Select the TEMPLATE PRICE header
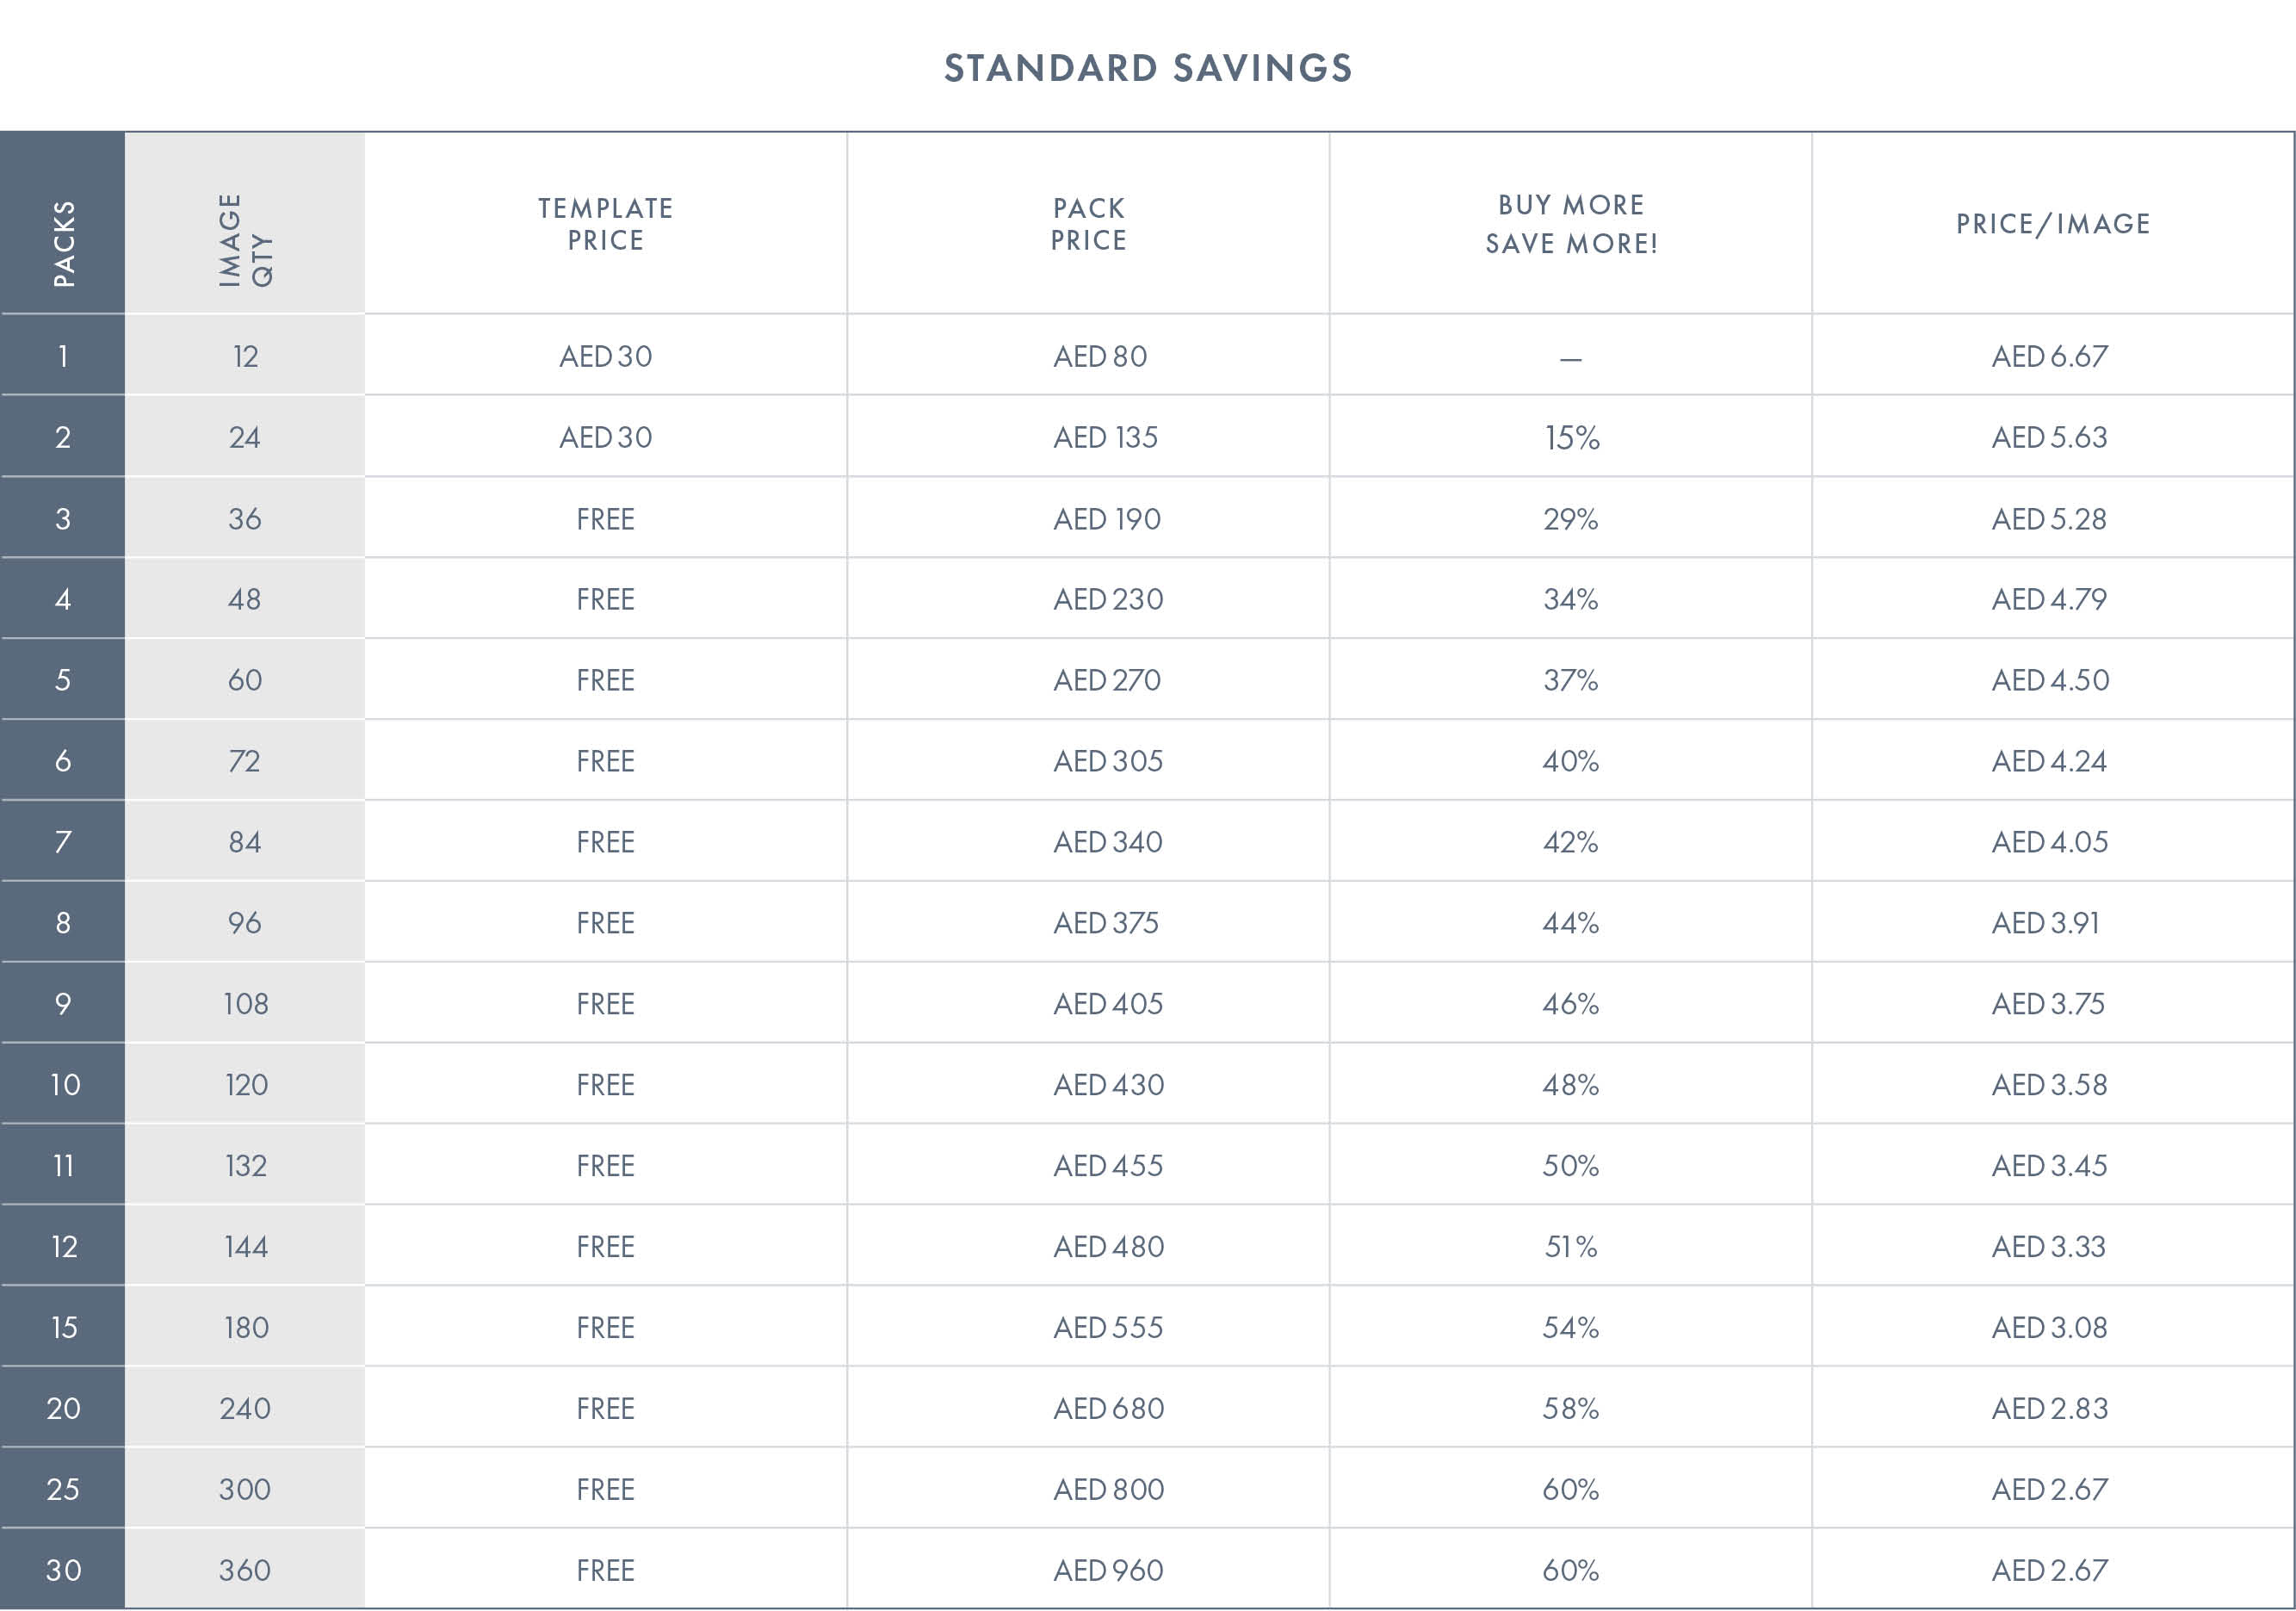 point(605,224)
